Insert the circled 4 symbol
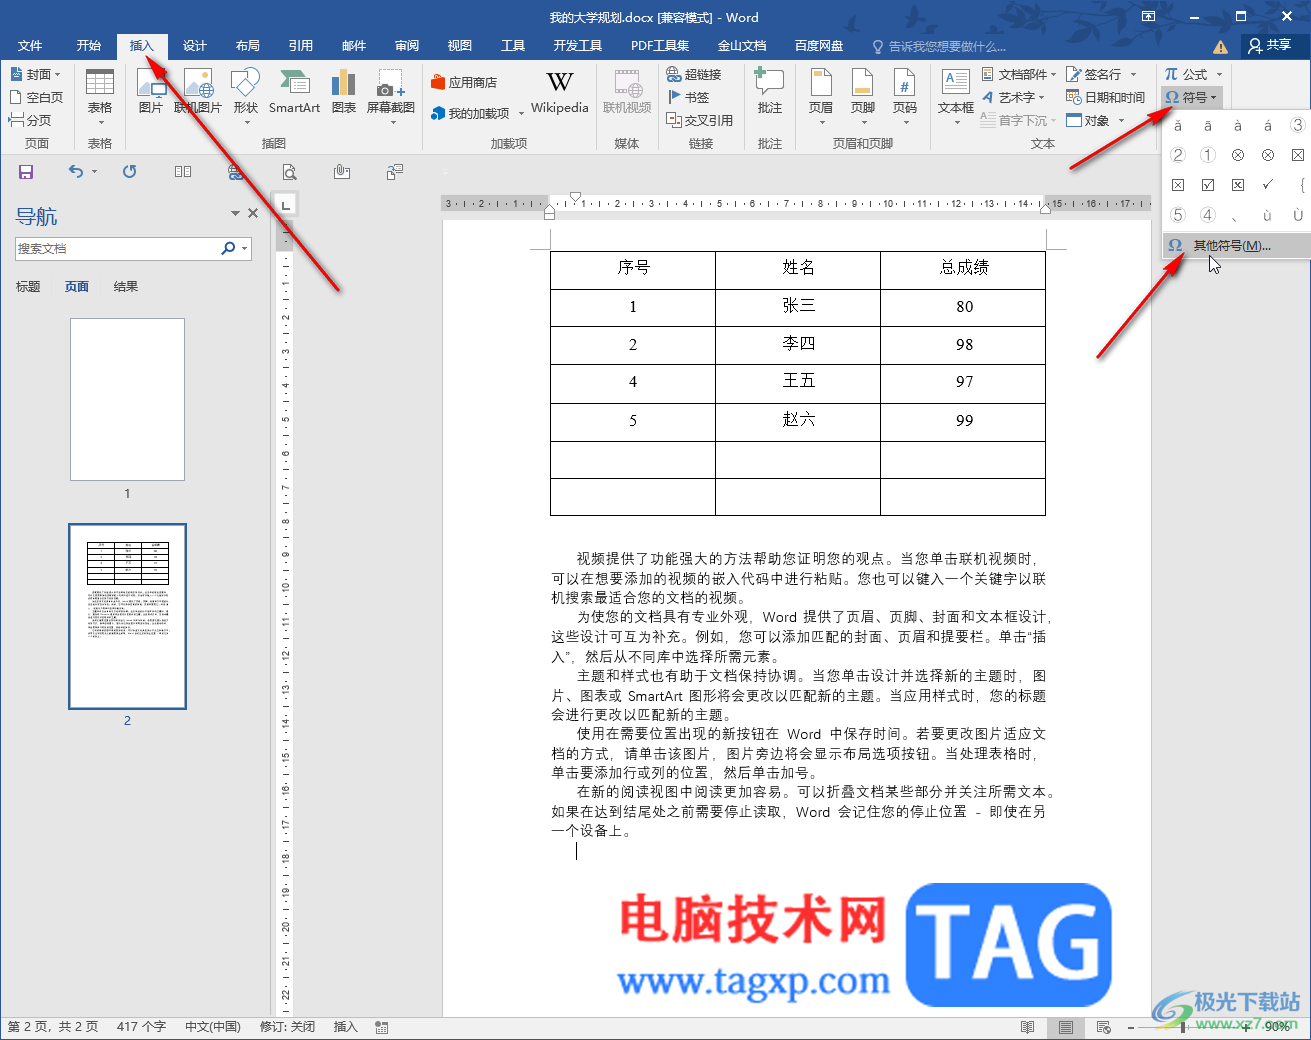Screen dimensions: 1311x1040 tap(1208, 215)
